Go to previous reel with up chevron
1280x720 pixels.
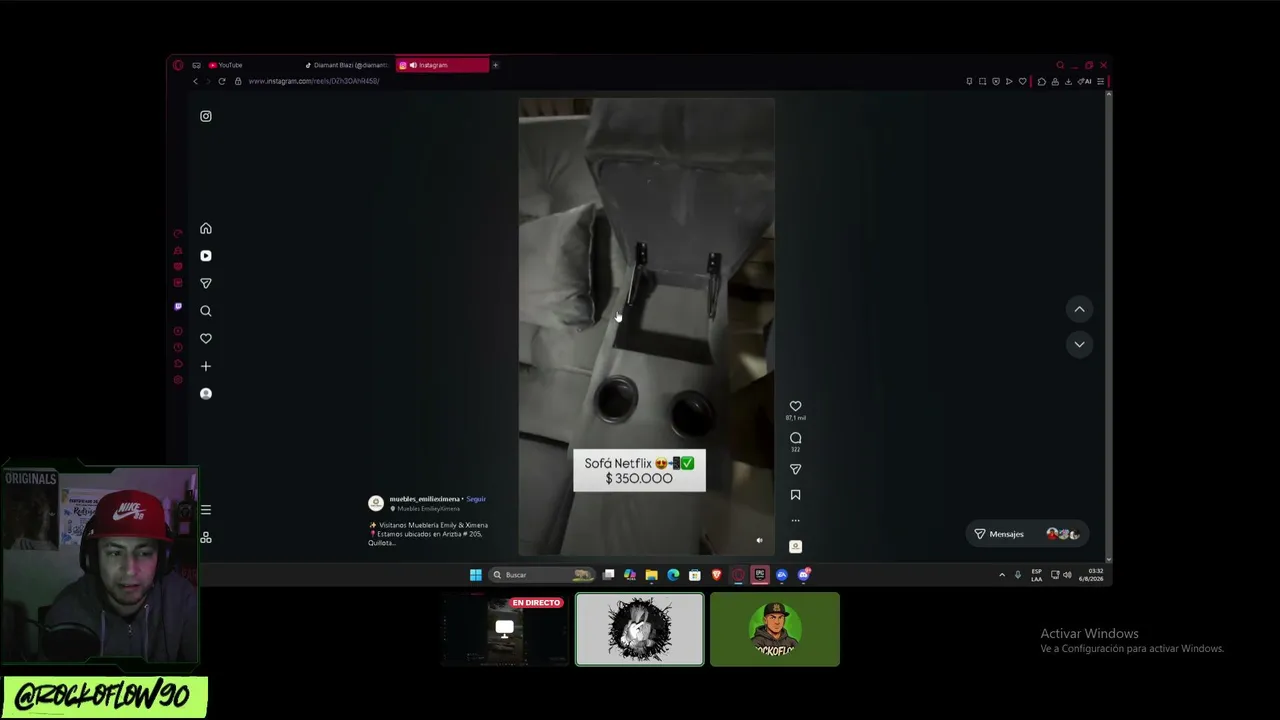click(1079, 310)
